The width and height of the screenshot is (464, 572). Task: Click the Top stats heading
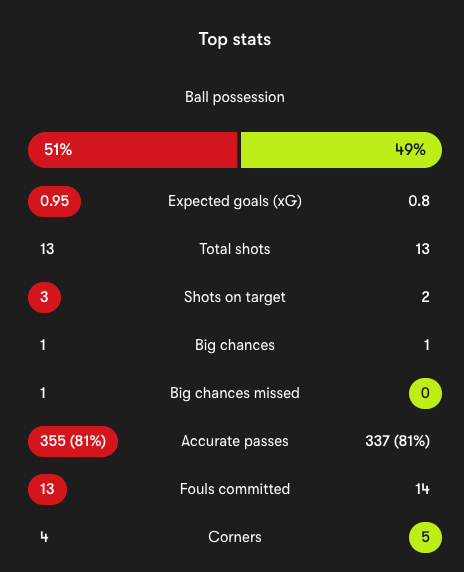coord(235,39)
